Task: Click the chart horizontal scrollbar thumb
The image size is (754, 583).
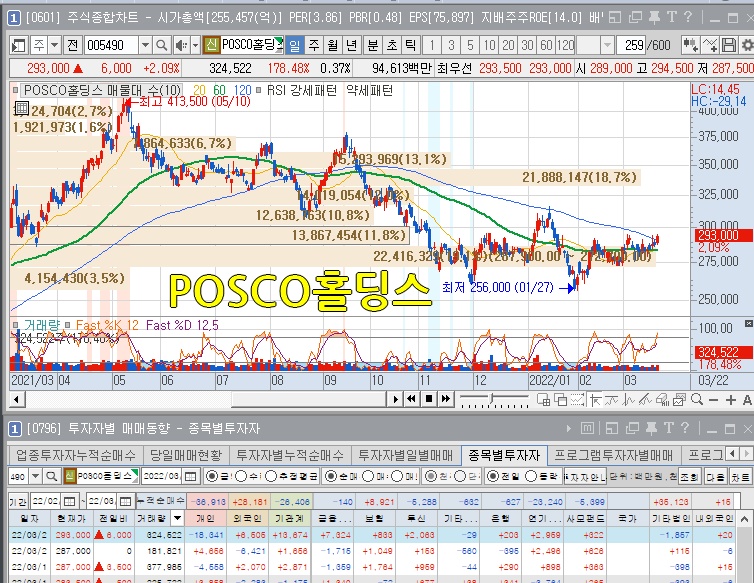Action: 308,399
